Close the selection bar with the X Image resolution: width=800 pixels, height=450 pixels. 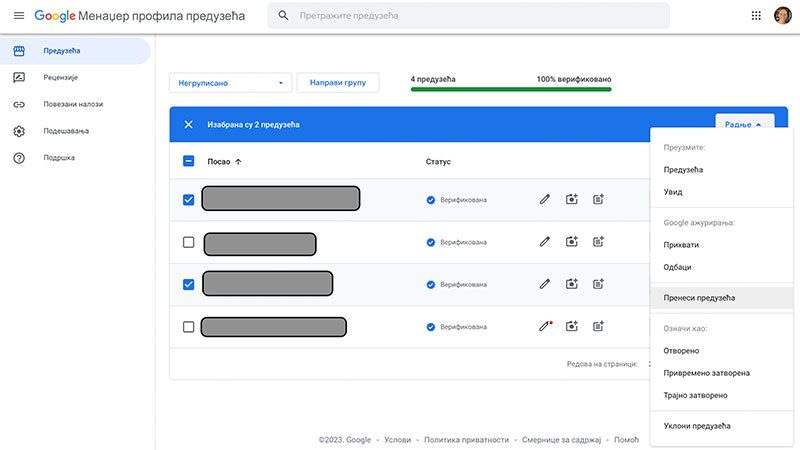click(188, 124)
